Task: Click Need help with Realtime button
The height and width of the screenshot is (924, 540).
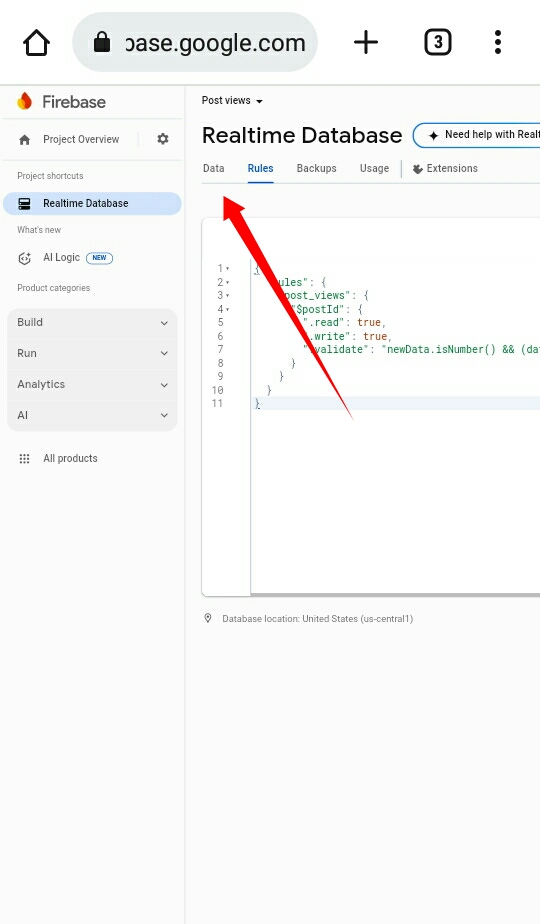Action: [x=476, y=135]
